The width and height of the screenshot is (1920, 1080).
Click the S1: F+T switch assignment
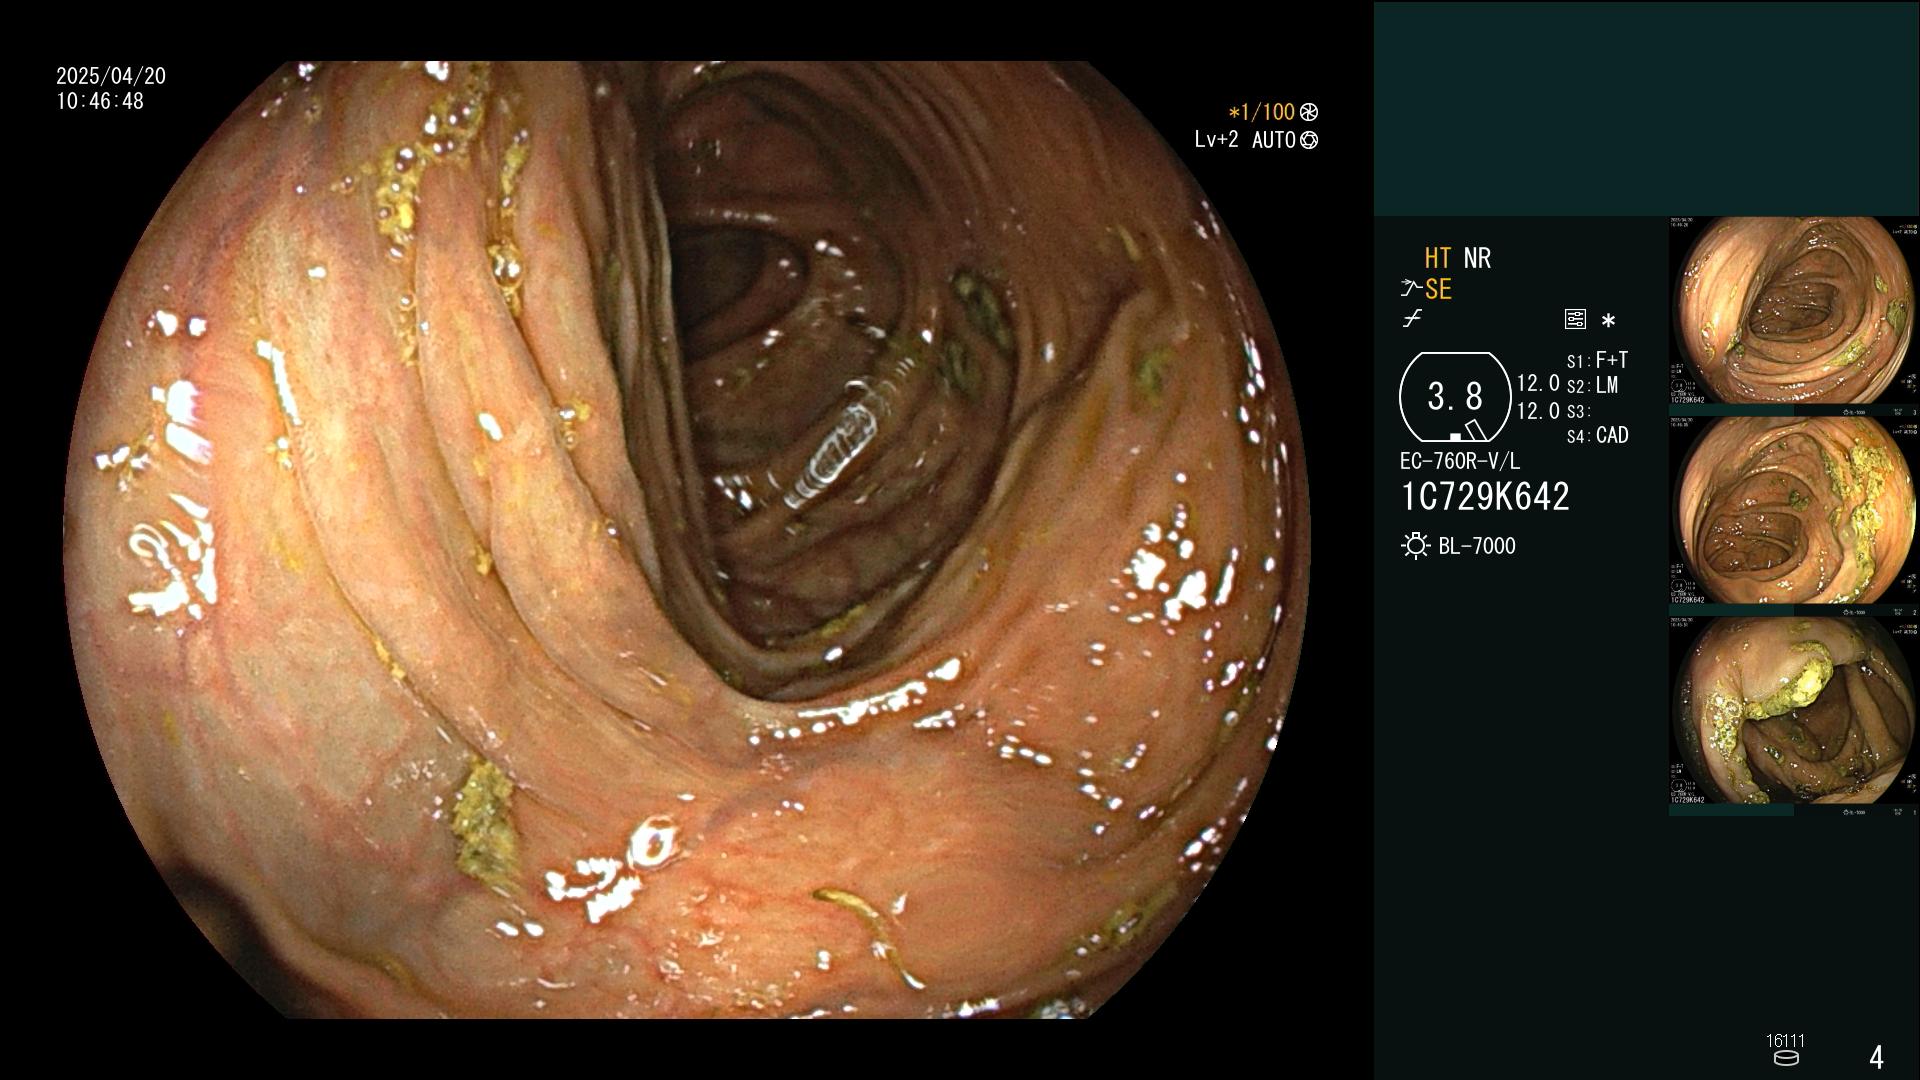[x=1597, y=360]
